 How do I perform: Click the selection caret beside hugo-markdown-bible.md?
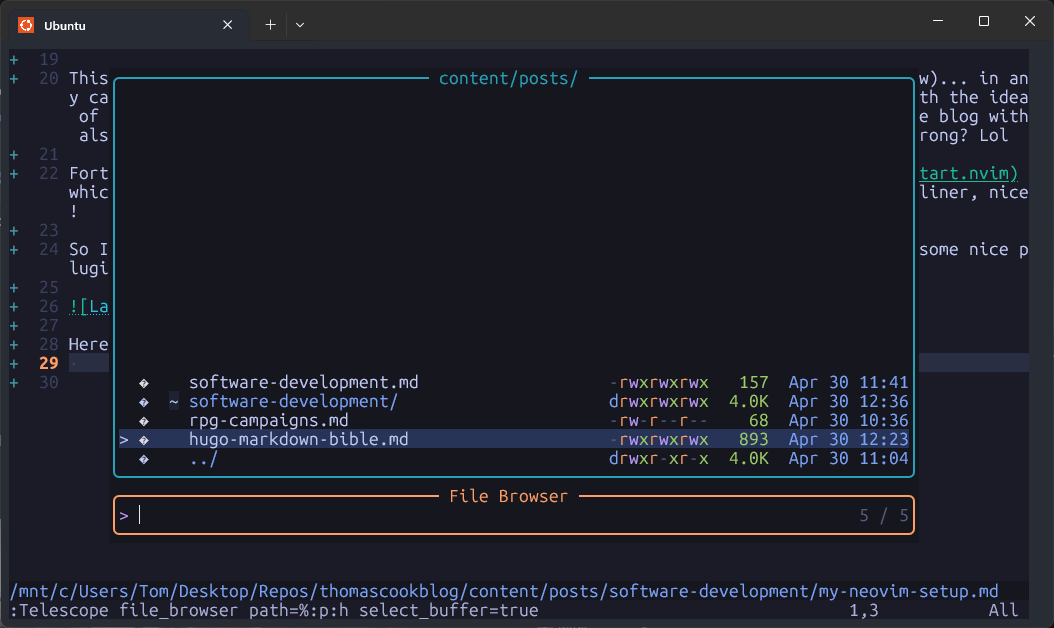[x=124, y=440]
